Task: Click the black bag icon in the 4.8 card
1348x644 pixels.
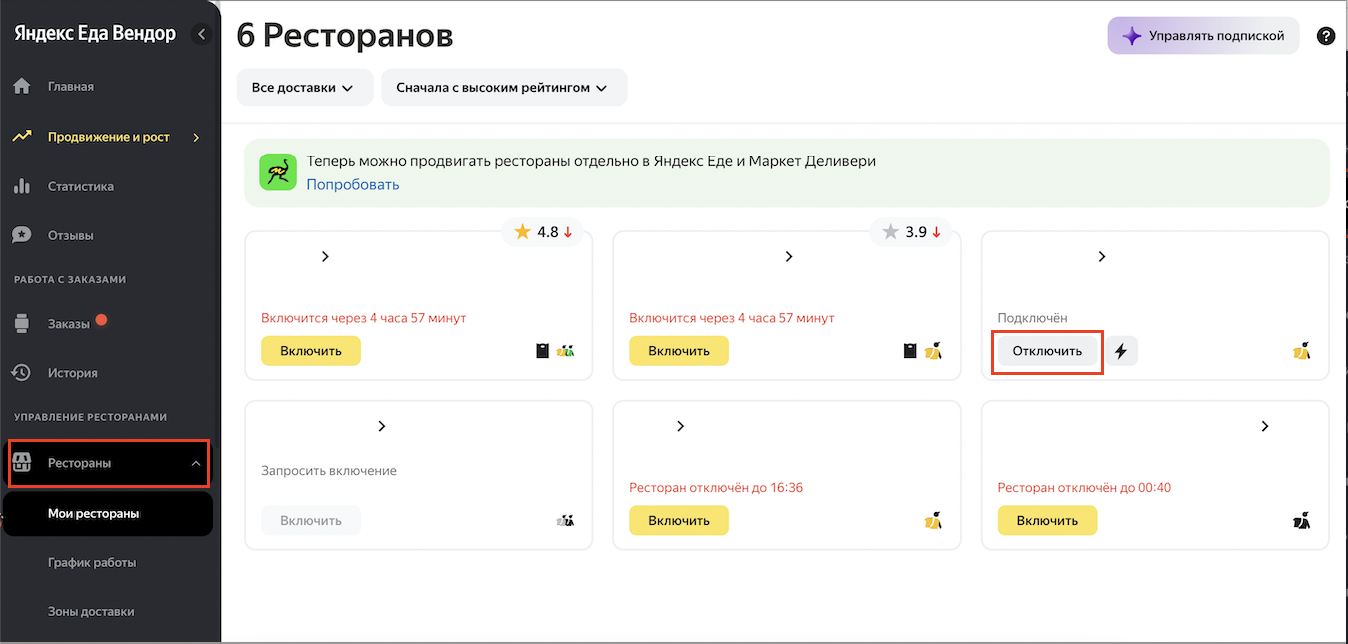Action: pyautogui.click(x=542, y=351)
